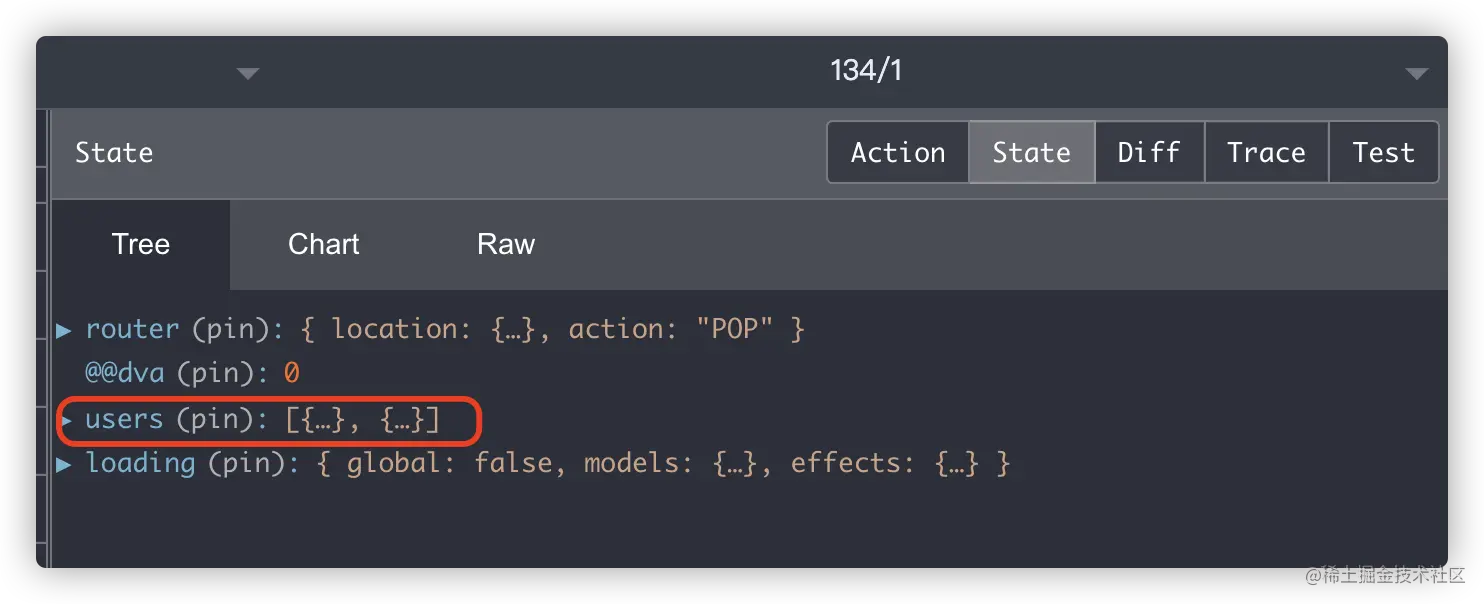This screenshot has width=1484, height=604.
Task: Show the Diff inspector view
Action: (x=1149, y=152)
